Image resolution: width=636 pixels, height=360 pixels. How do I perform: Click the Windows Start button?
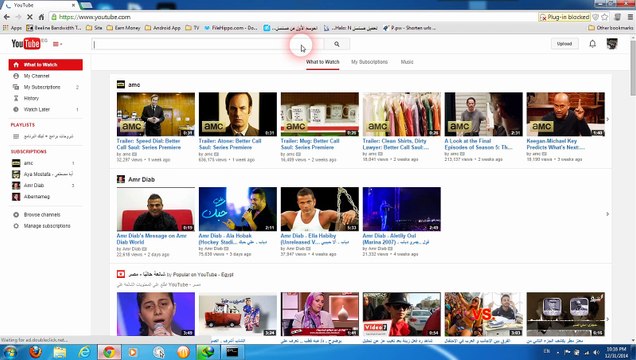point(10,352)
